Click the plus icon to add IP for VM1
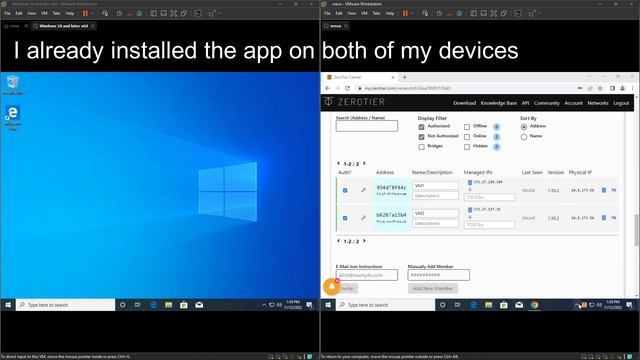This screenshot has height=360, width=640. [x=470, y=190]
